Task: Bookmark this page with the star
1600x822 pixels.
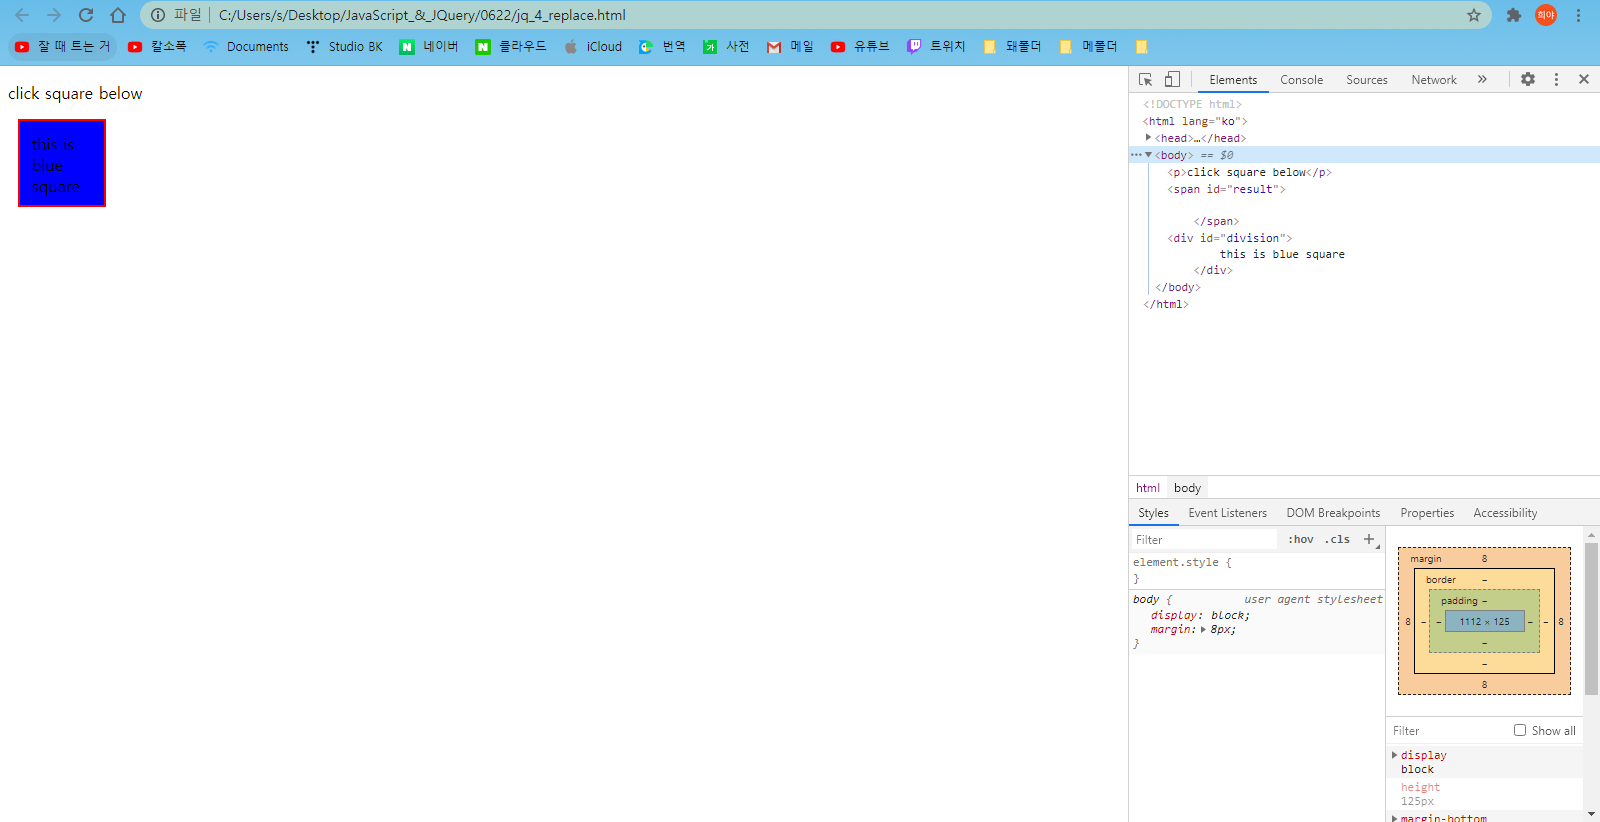Action: [1474, 15]
